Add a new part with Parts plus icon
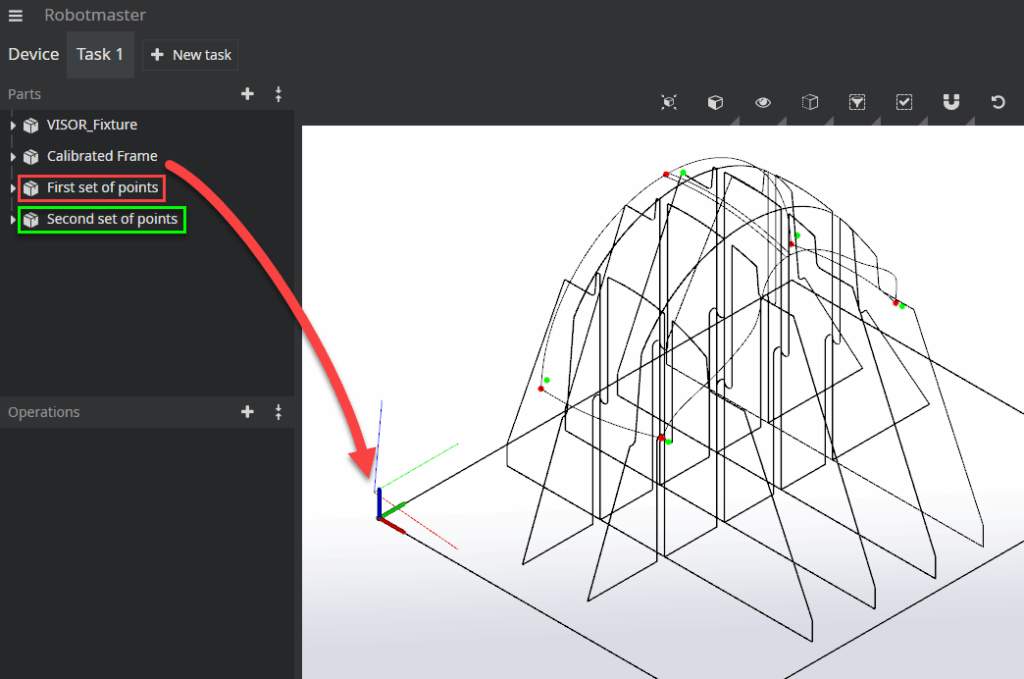1024x679 pixels. click(248, 94)
